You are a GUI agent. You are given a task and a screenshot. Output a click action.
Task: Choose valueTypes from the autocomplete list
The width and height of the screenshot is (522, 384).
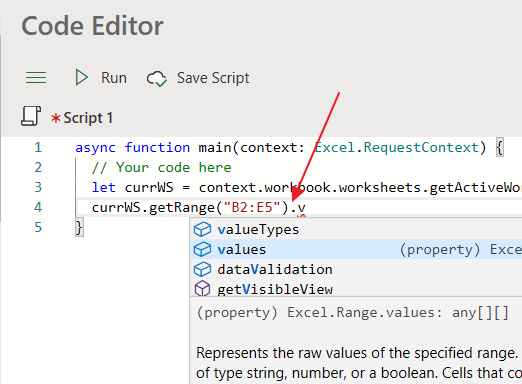pos(356,229)
